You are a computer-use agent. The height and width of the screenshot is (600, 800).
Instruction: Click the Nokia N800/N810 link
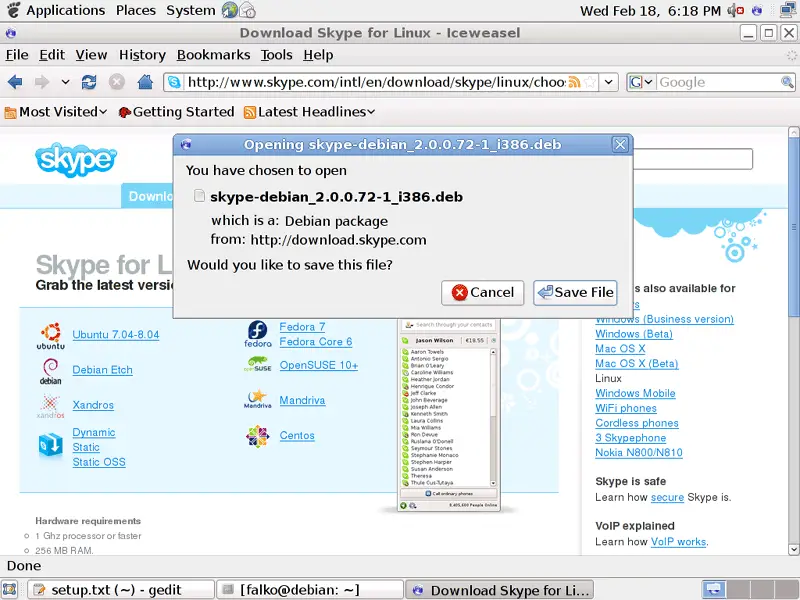639,453
